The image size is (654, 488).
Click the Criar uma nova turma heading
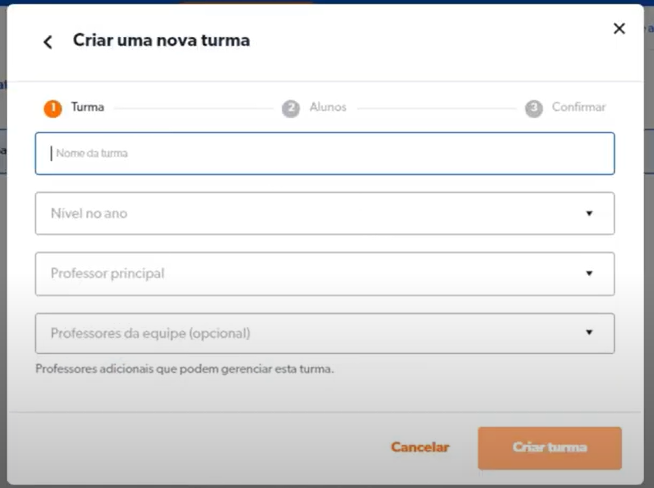161,41
